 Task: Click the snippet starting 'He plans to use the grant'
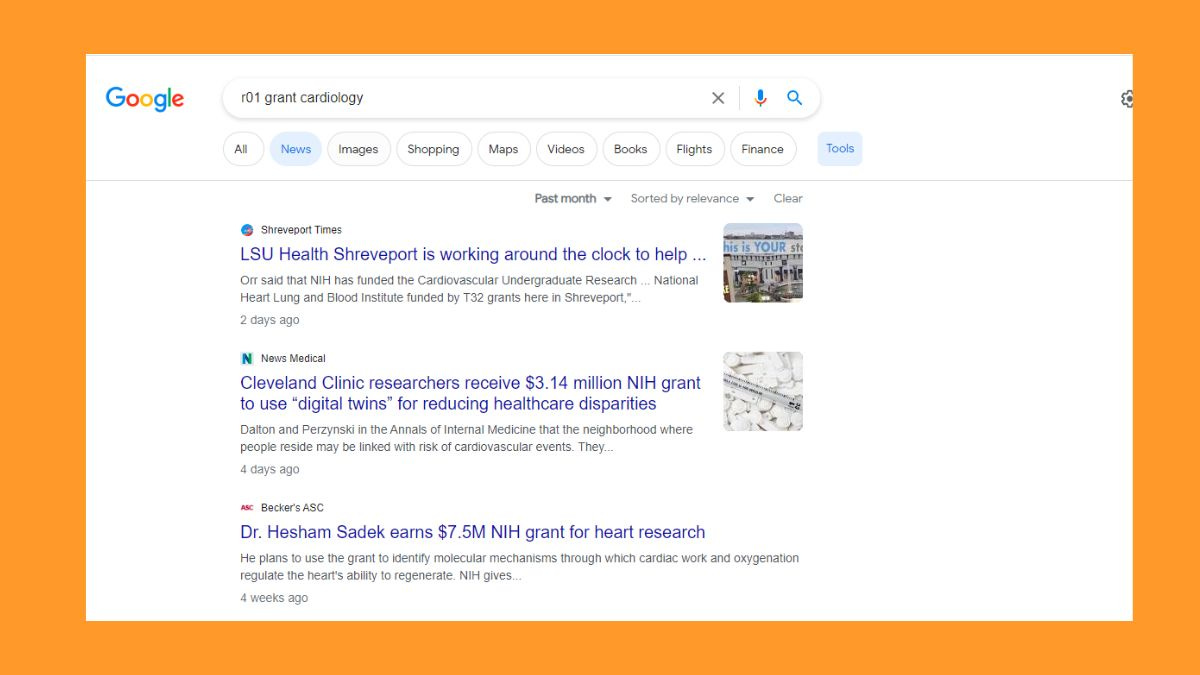tap(520, 567)
